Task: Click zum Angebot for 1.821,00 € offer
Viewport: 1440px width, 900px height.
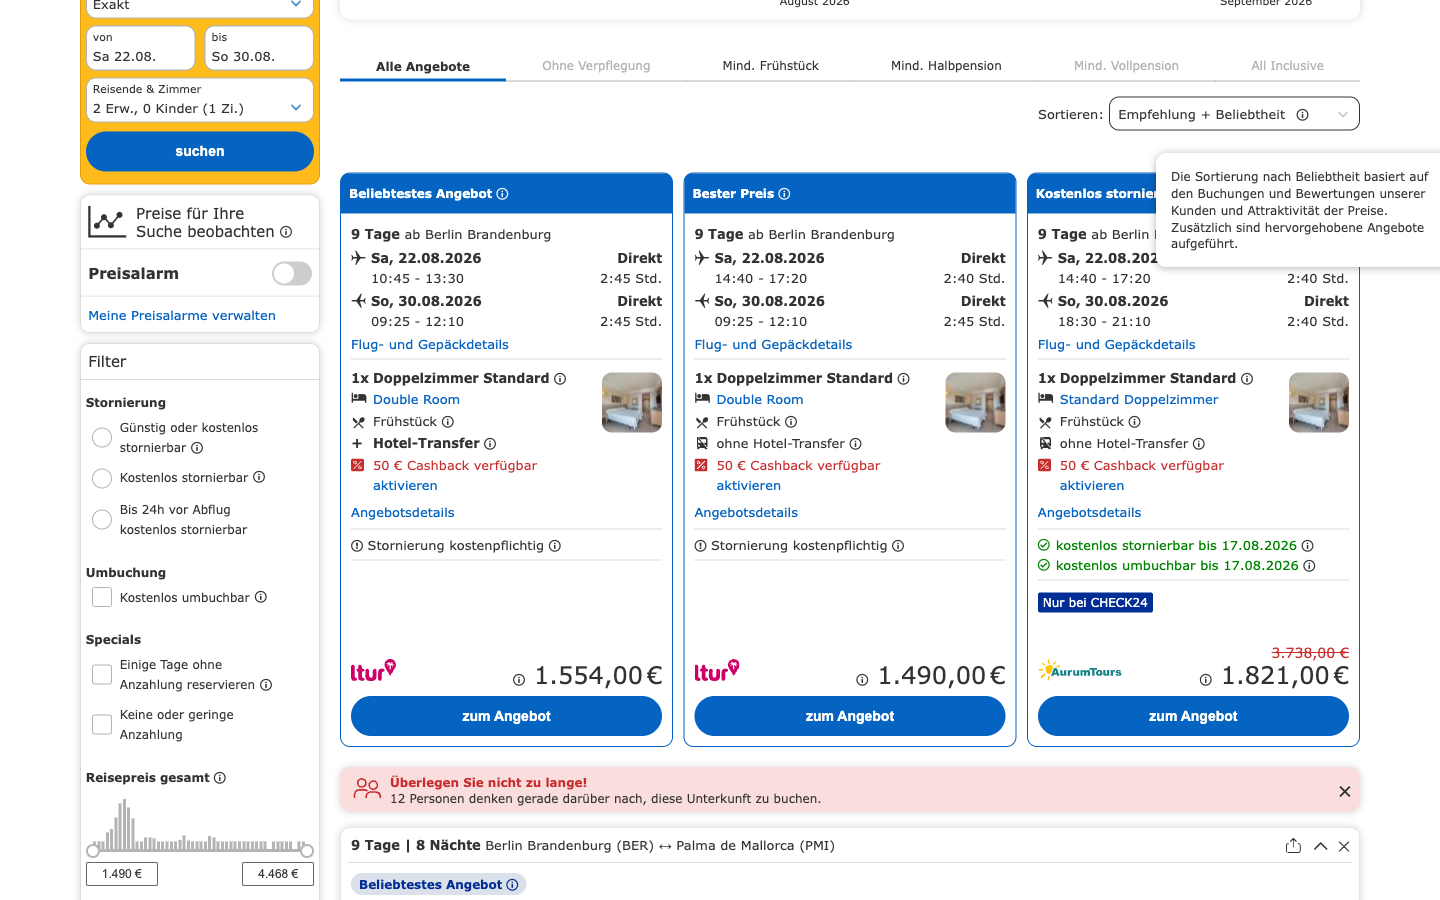Action: pyautogui.click(x=1193, y=716)
